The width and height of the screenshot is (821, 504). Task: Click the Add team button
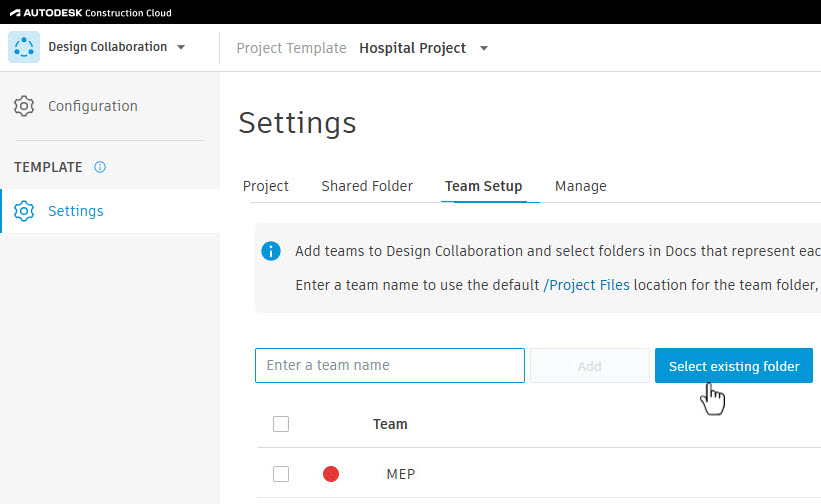(590, 366)
